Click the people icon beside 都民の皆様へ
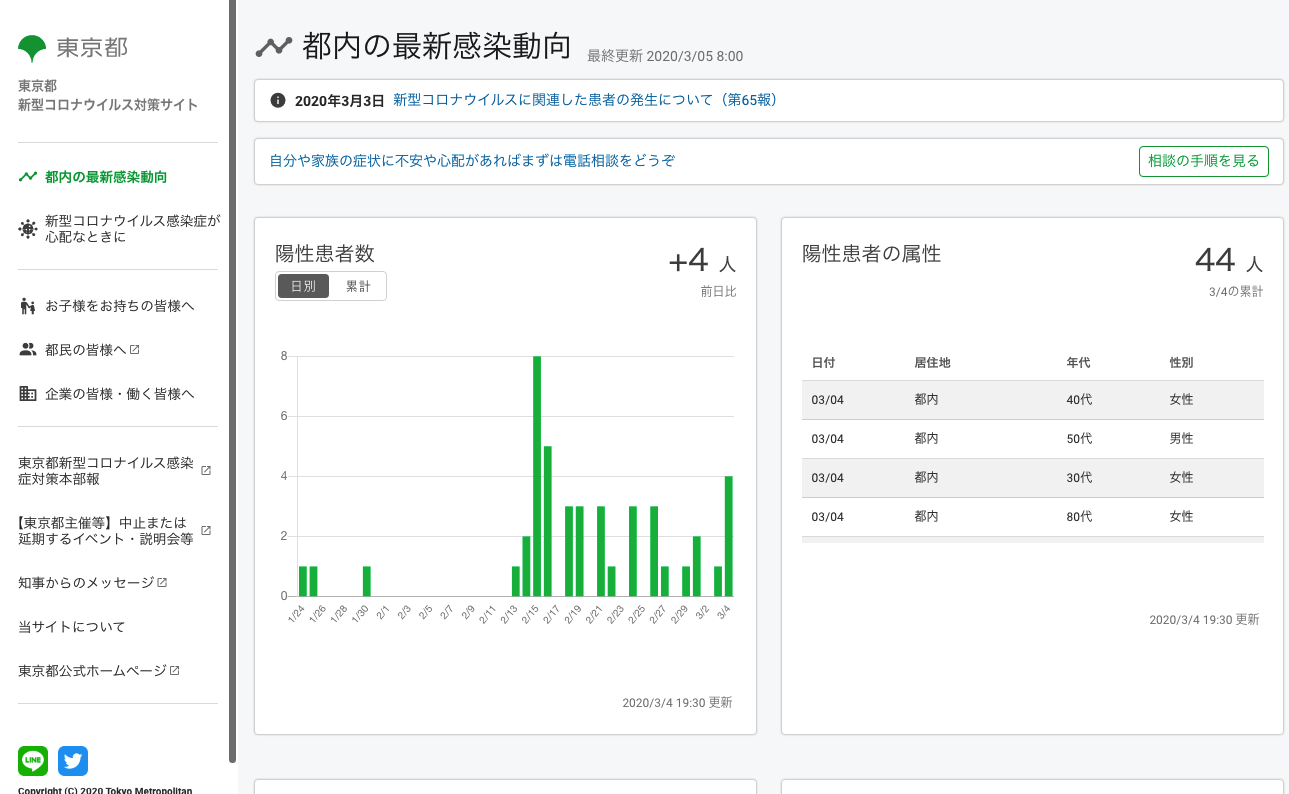1289x794 pixels. [28, 350]
